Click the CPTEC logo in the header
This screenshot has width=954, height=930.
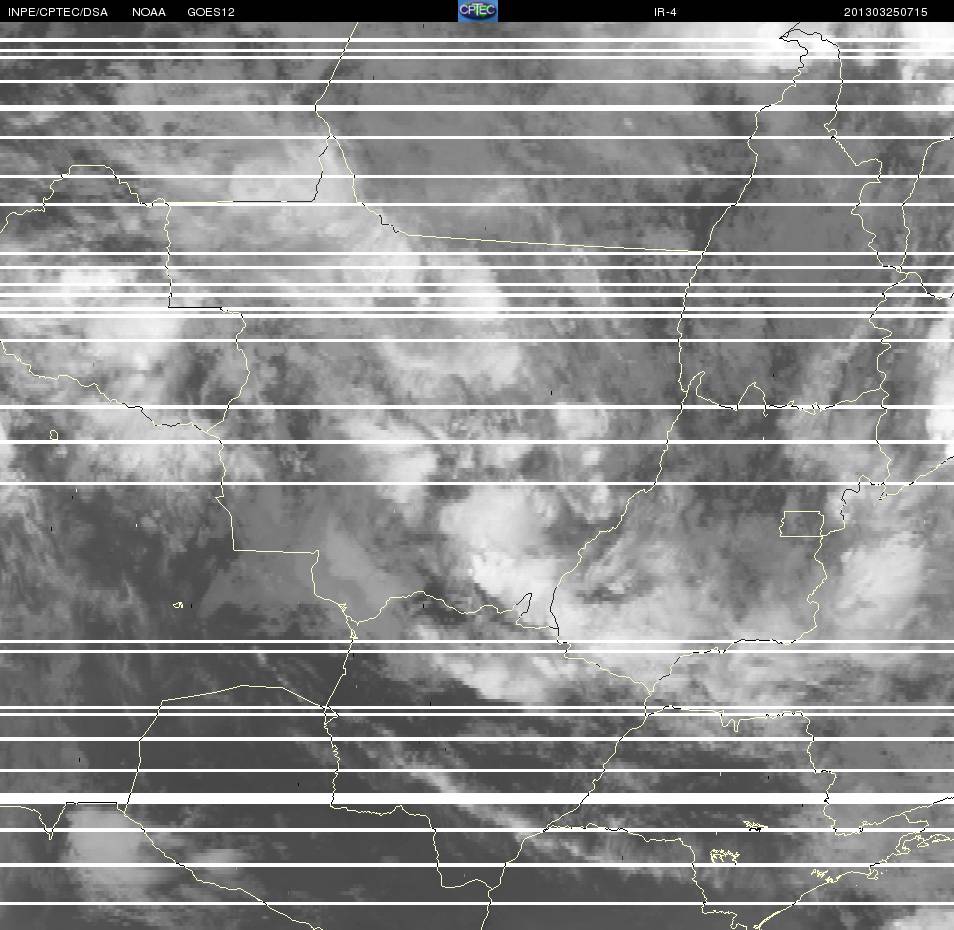click(x=478, y=11)
